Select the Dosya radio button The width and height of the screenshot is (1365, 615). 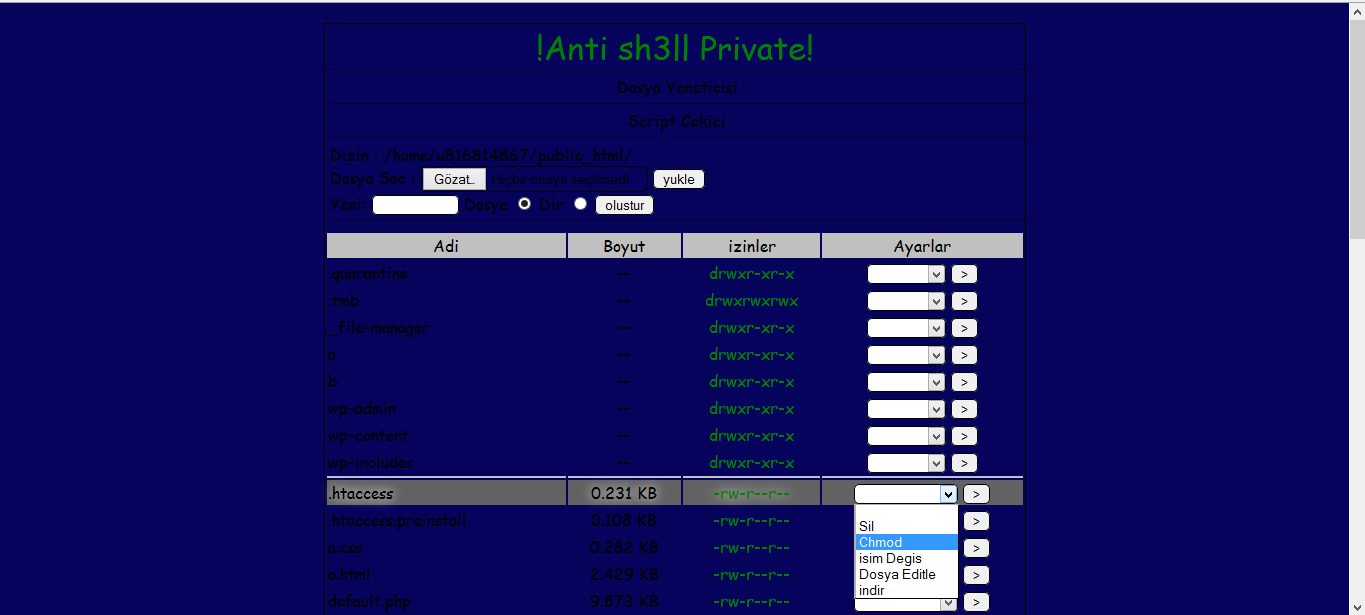click(524, 203)
